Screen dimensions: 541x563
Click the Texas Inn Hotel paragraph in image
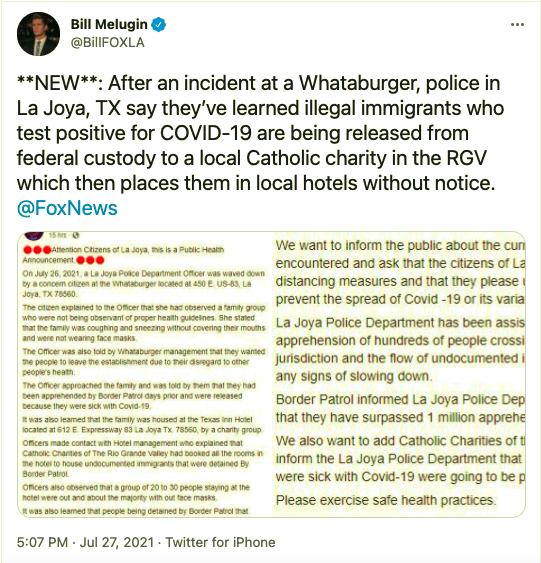[x=142, y=424]
